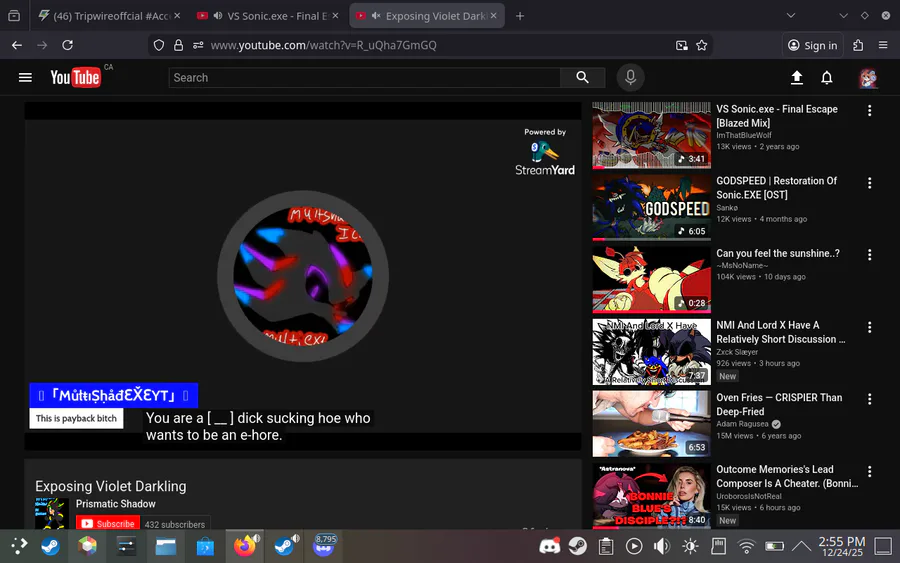The image size is (900, 563).
Task: Launch Firefox from the taskbar
Action: click(245, 545)
